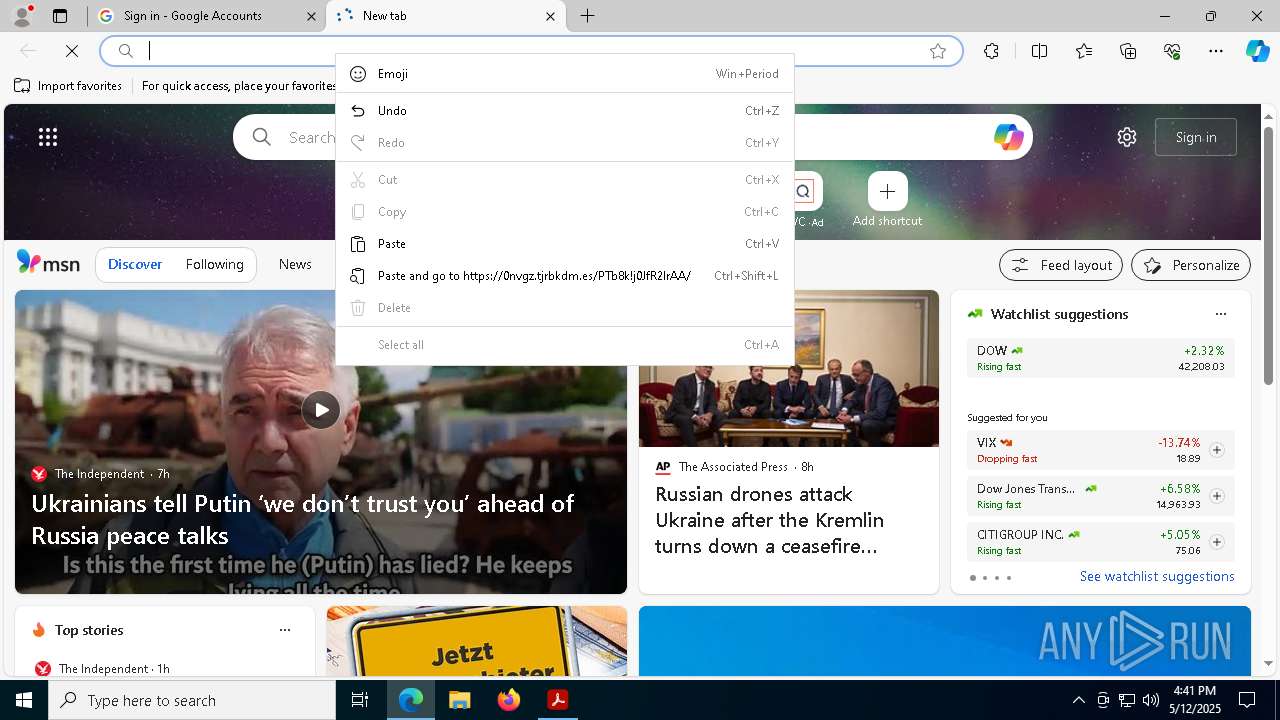Go to MSN logo home

(48, 263)
